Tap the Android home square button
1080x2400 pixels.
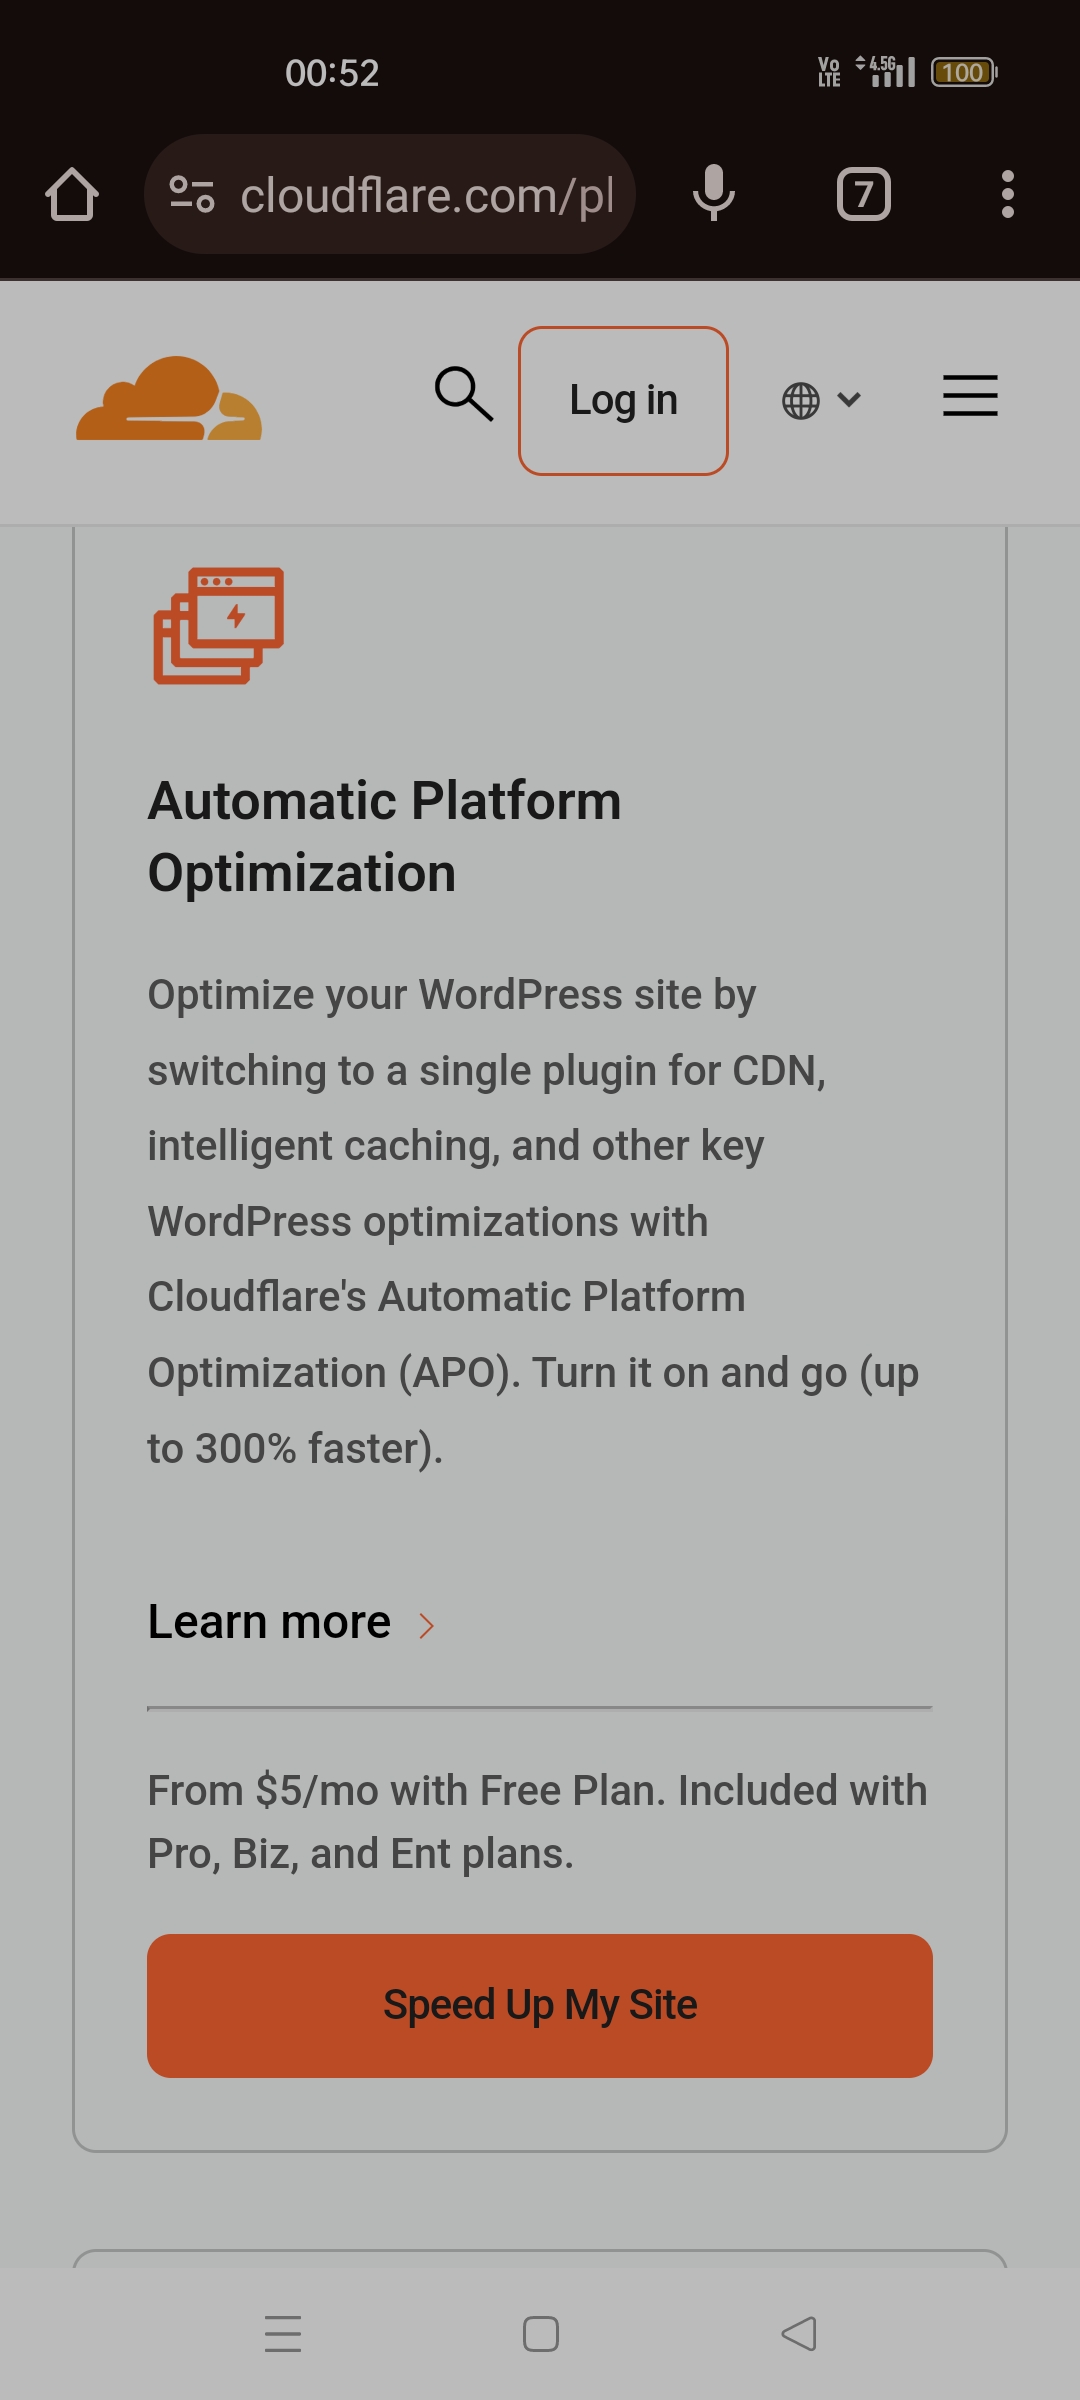[541, 2334]
